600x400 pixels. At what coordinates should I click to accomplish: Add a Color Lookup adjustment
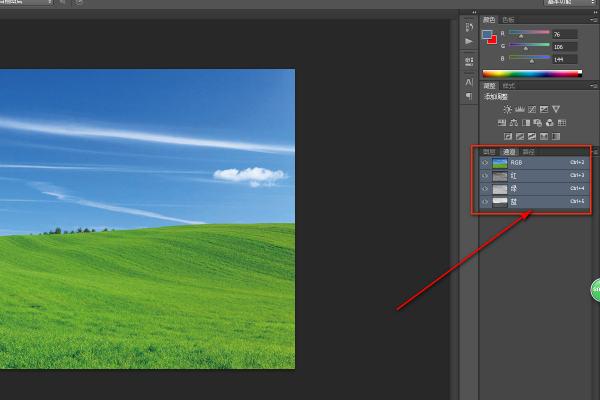point(562,123)
